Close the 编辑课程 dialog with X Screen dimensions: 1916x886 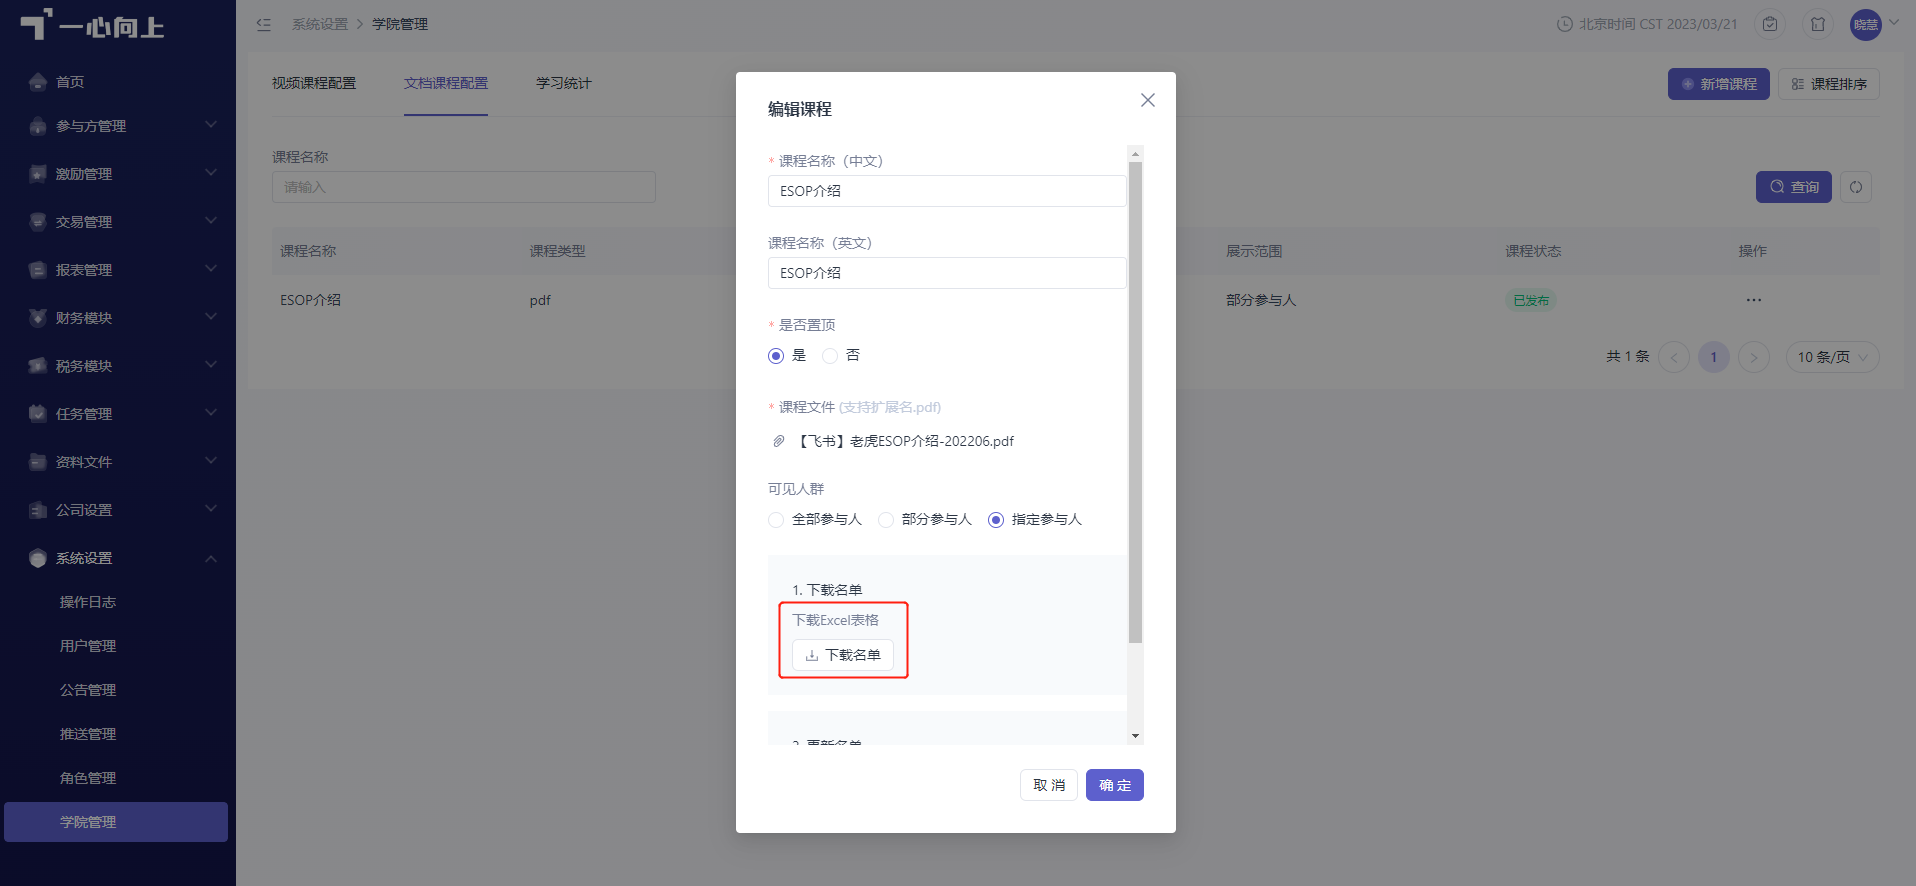pos(1148,100)
